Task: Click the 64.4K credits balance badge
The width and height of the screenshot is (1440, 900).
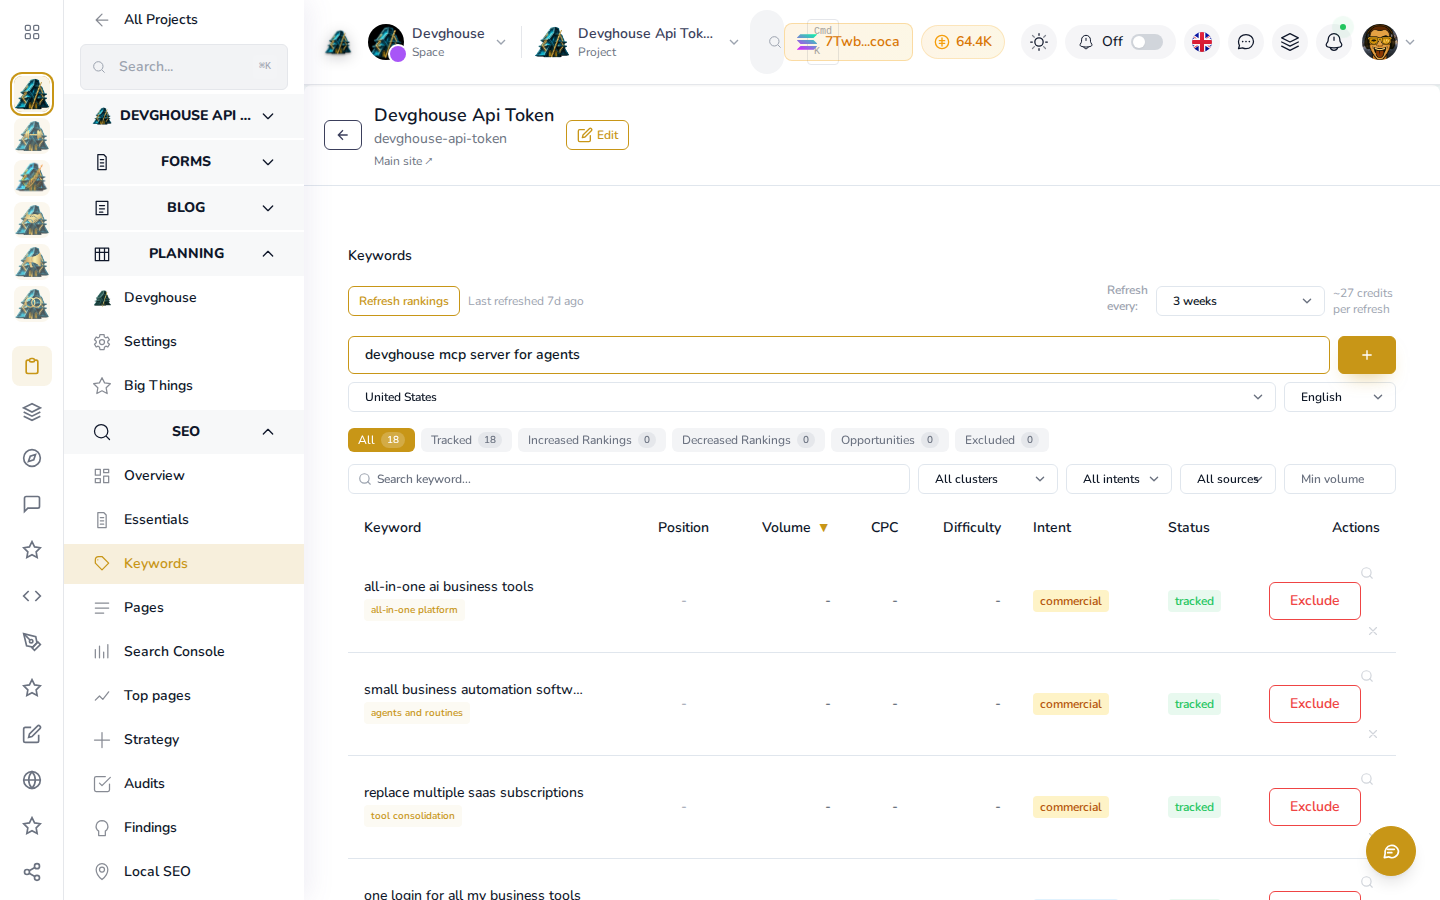Action: [963, 42]
